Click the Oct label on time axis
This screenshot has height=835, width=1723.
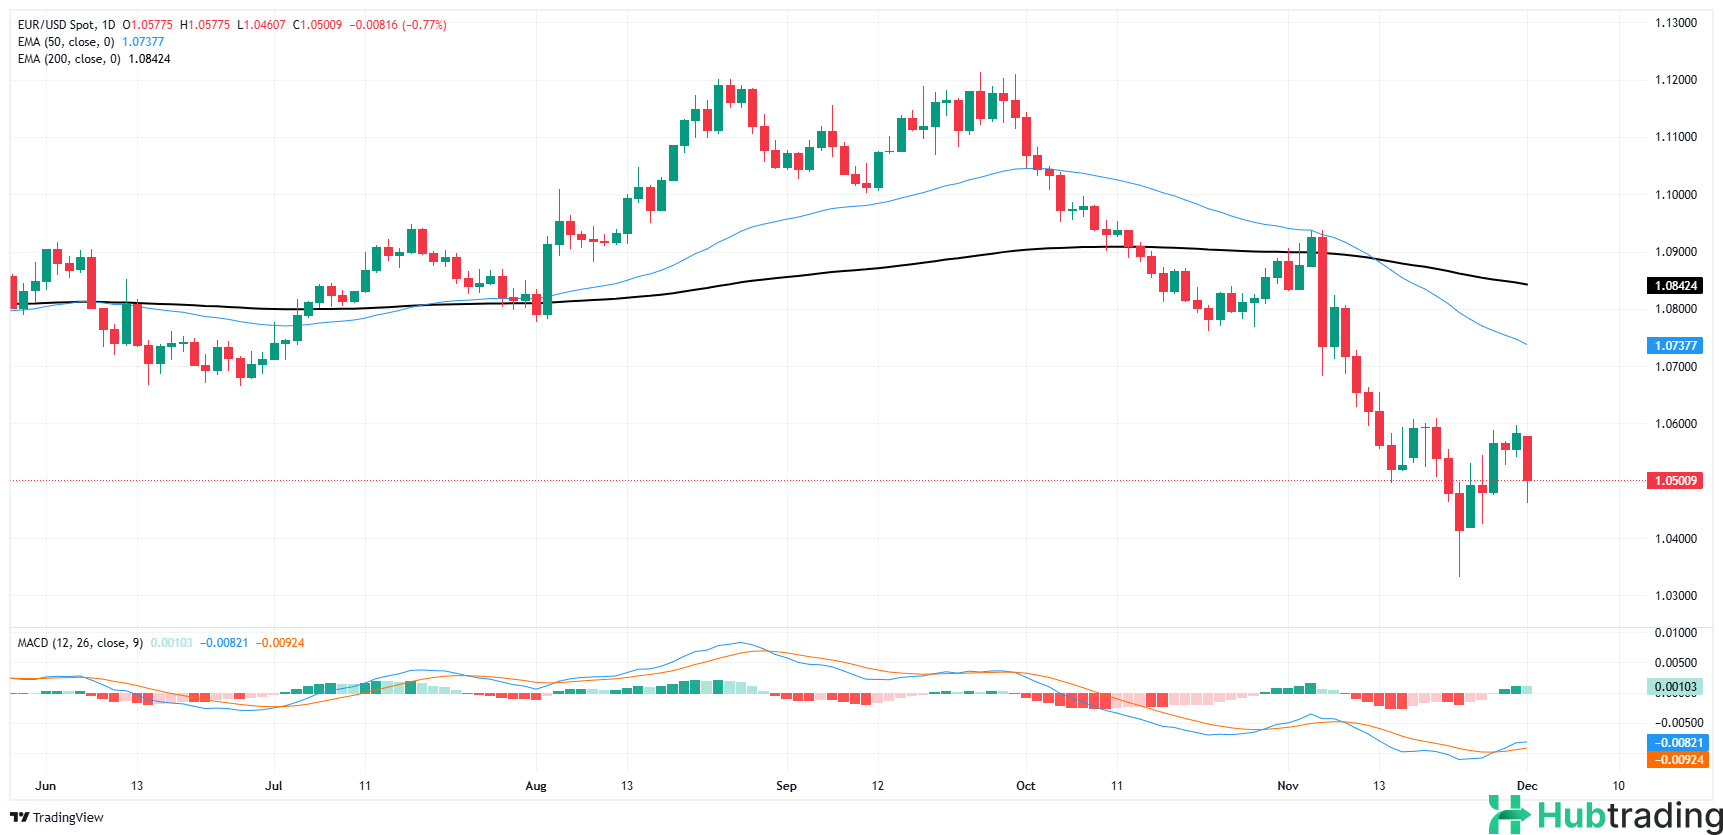[1025, 786]
